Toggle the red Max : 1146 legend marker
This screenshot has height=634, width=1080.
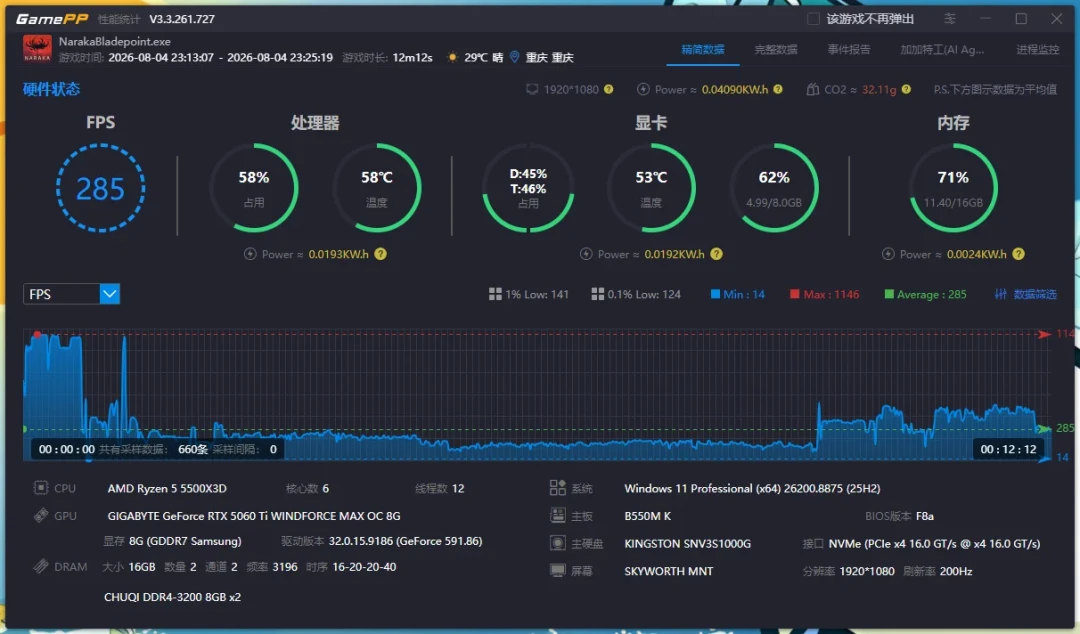(x=794, y=294)
